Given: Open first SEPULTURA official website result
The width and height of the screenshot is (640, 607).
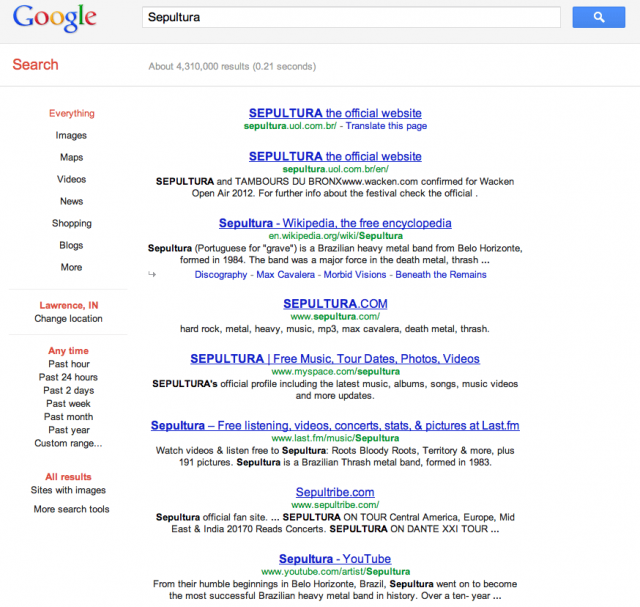Looking at the screenshot, I should click(335, 113).
